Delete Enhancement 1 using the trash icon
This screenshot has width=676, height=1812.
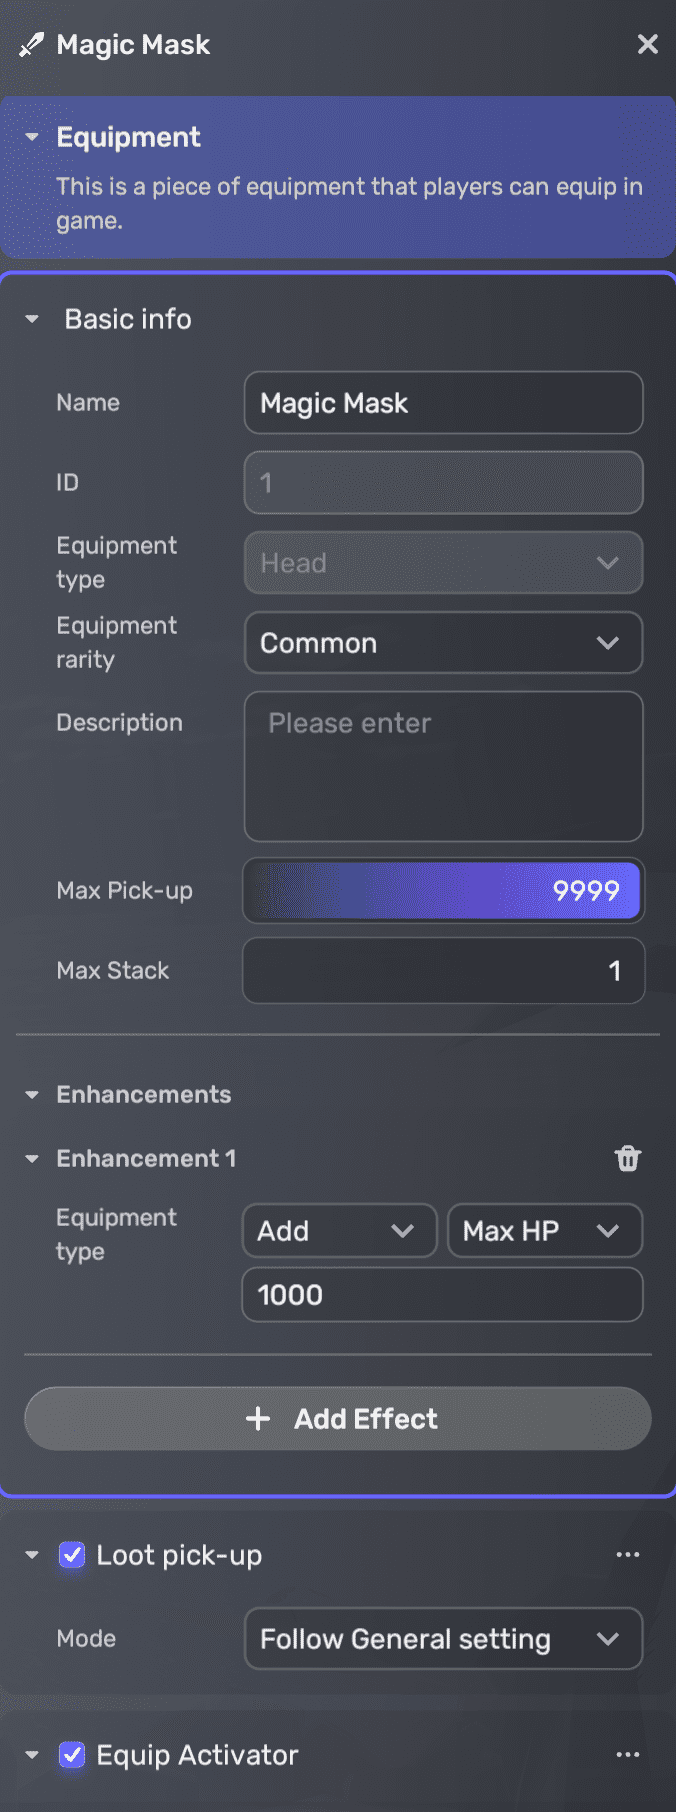(x=628, y=1158)
